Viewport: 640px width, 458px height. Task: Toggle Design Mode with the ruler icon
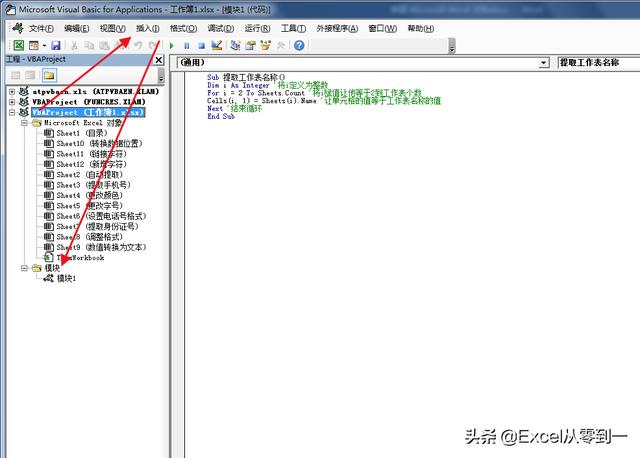tap(217, 45)
